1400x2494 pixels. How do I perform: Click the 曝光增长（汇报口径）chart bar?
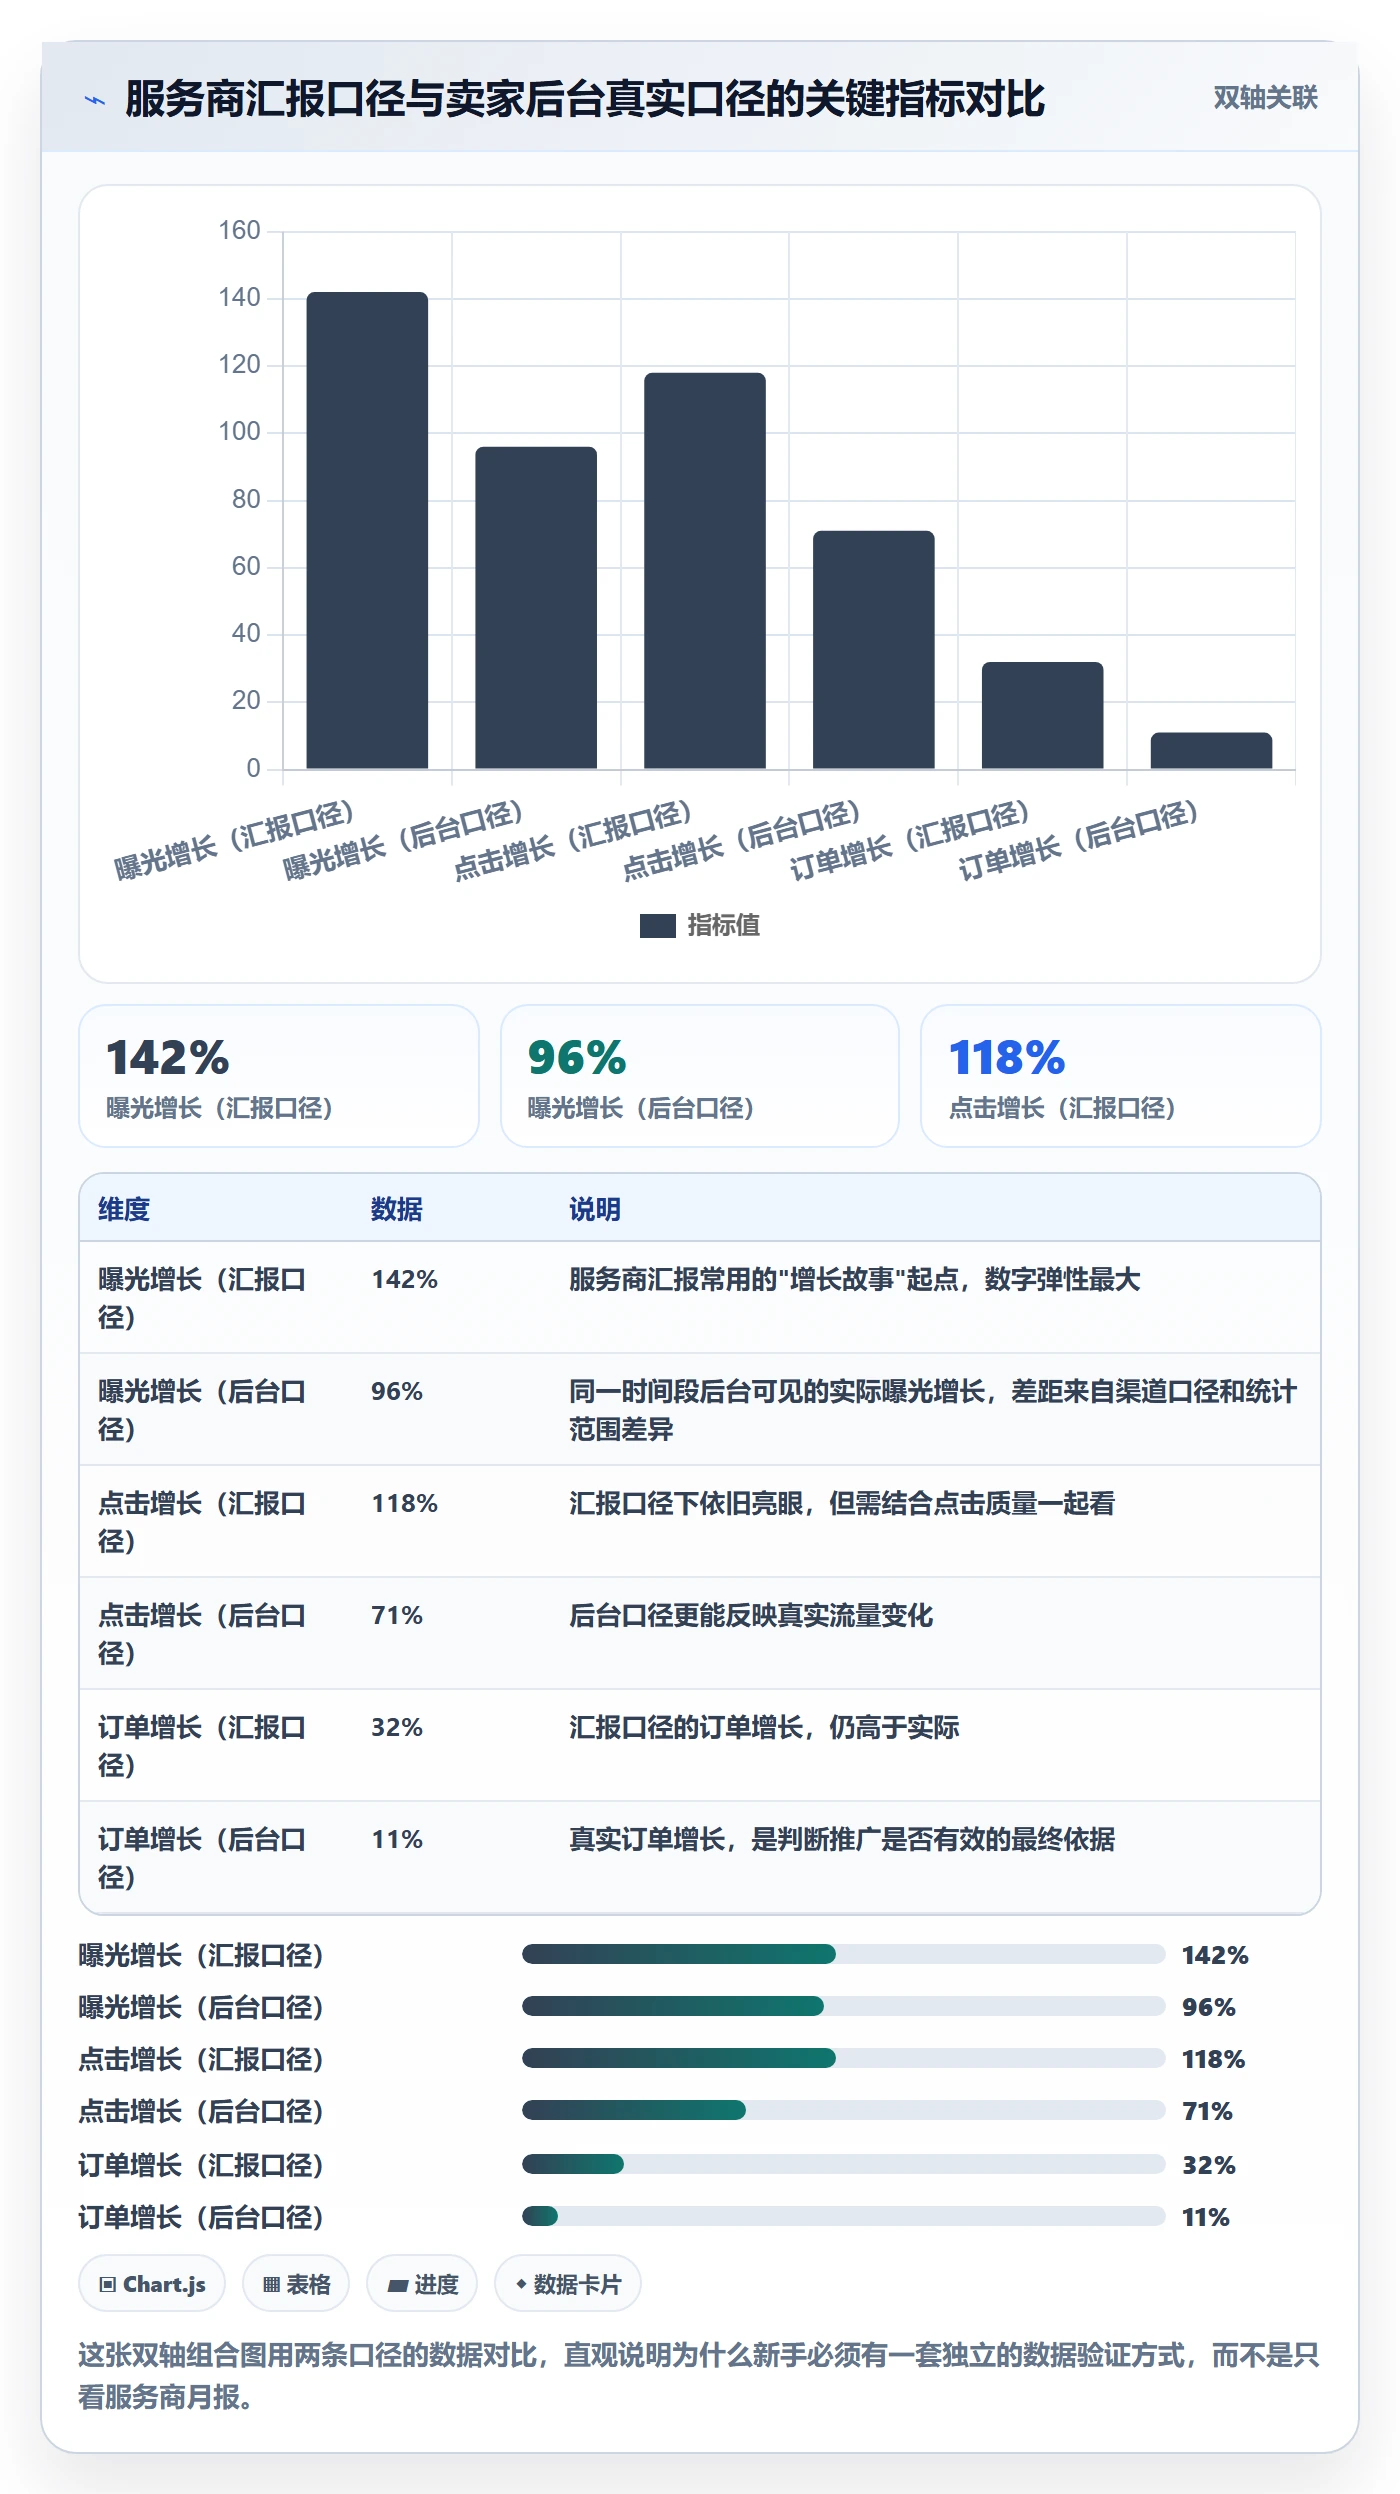pos(367,530)
